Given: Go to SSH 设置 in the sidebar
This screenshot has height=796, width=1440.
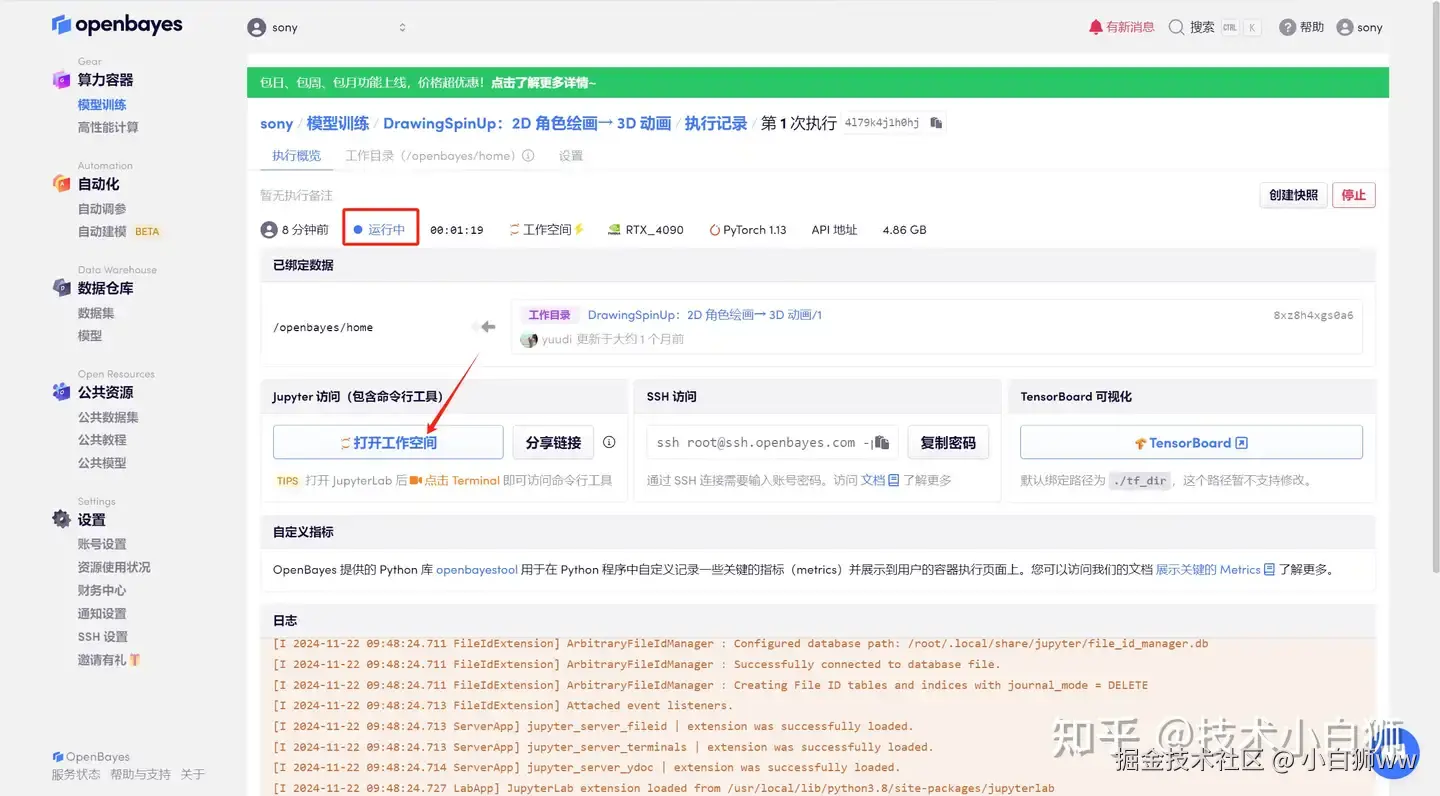Looking at the screenshot, I should 103,637.
